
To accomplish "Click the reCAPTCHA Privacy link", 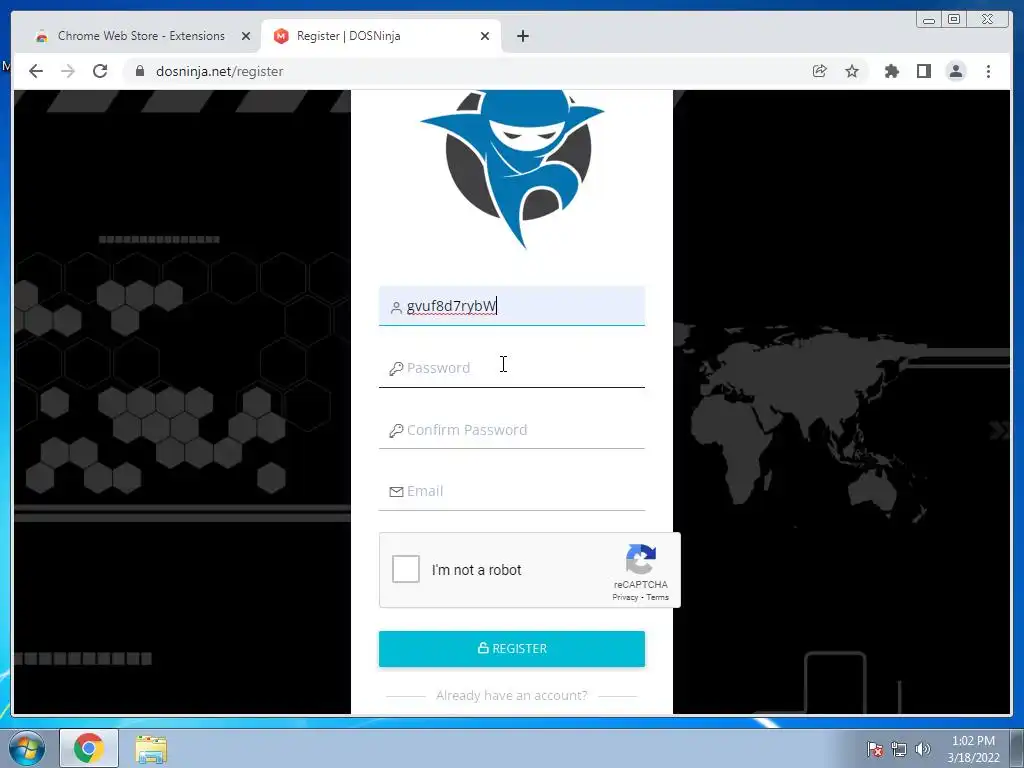I will pyautogui.click(x=625, y=597).
